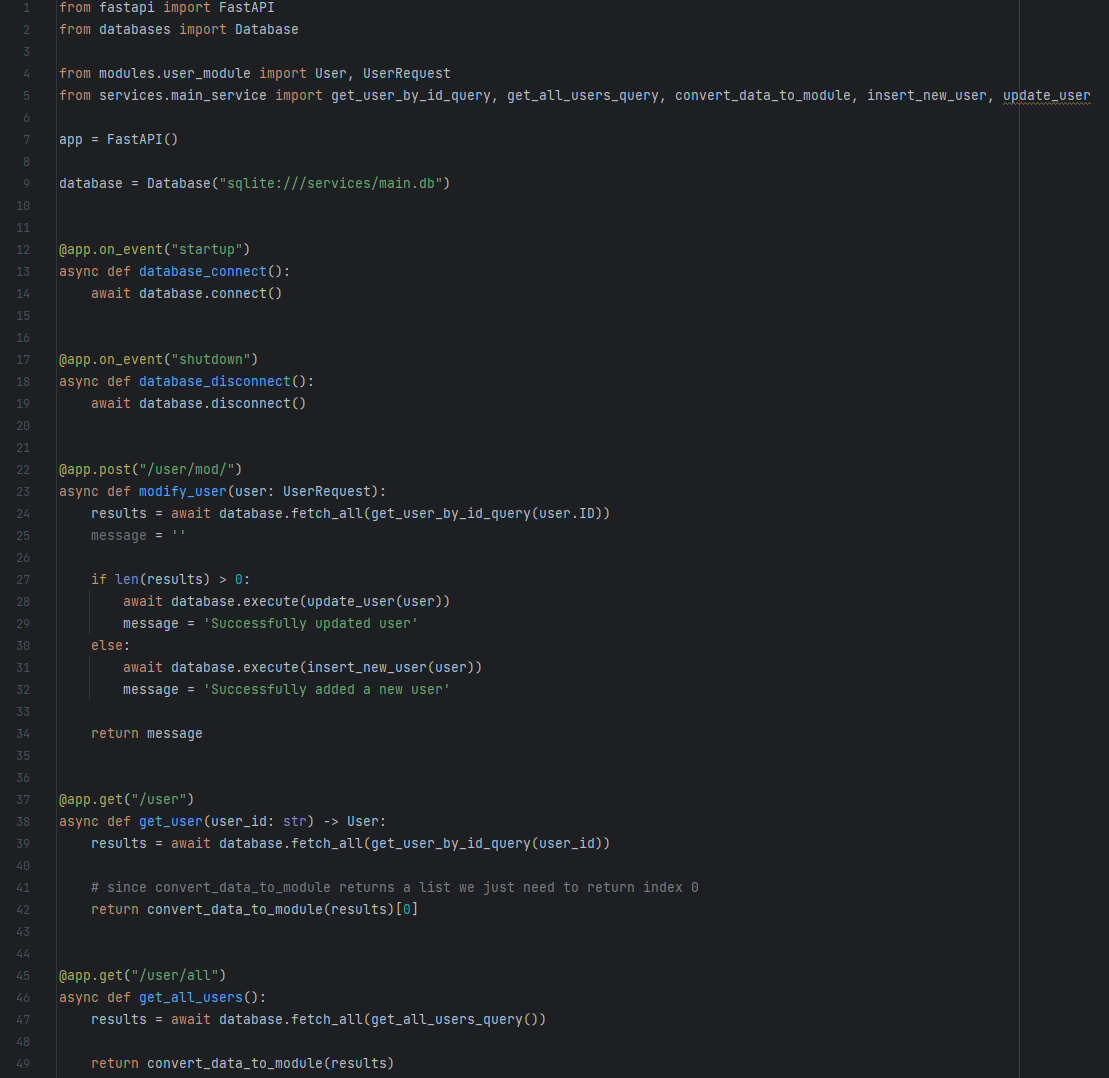Image resolution: width=1109 pixels, height=1078 pixels.
Task: Click the database_disconnect function name
Action: (x=214, y=381)
